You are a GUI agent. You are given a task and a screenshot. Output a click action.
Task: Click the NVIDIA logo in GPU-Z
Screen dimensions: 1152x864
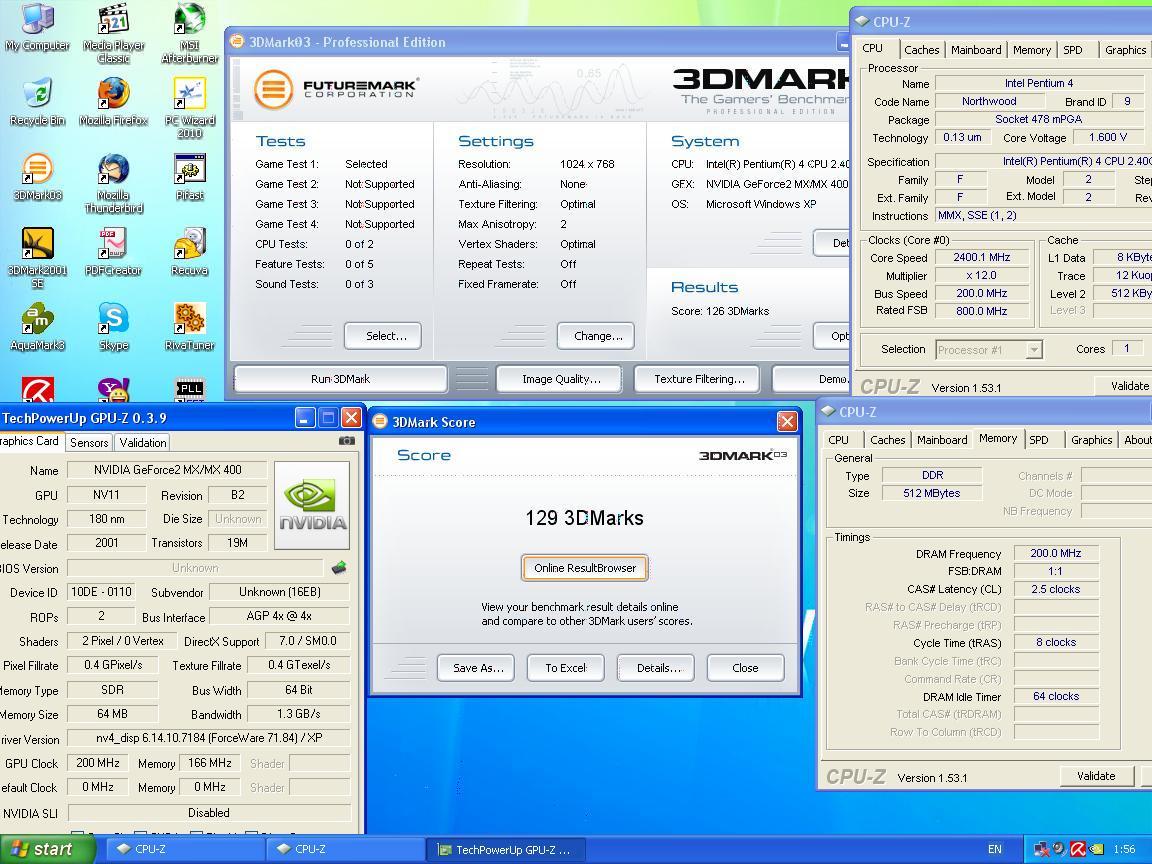(312, 505)
